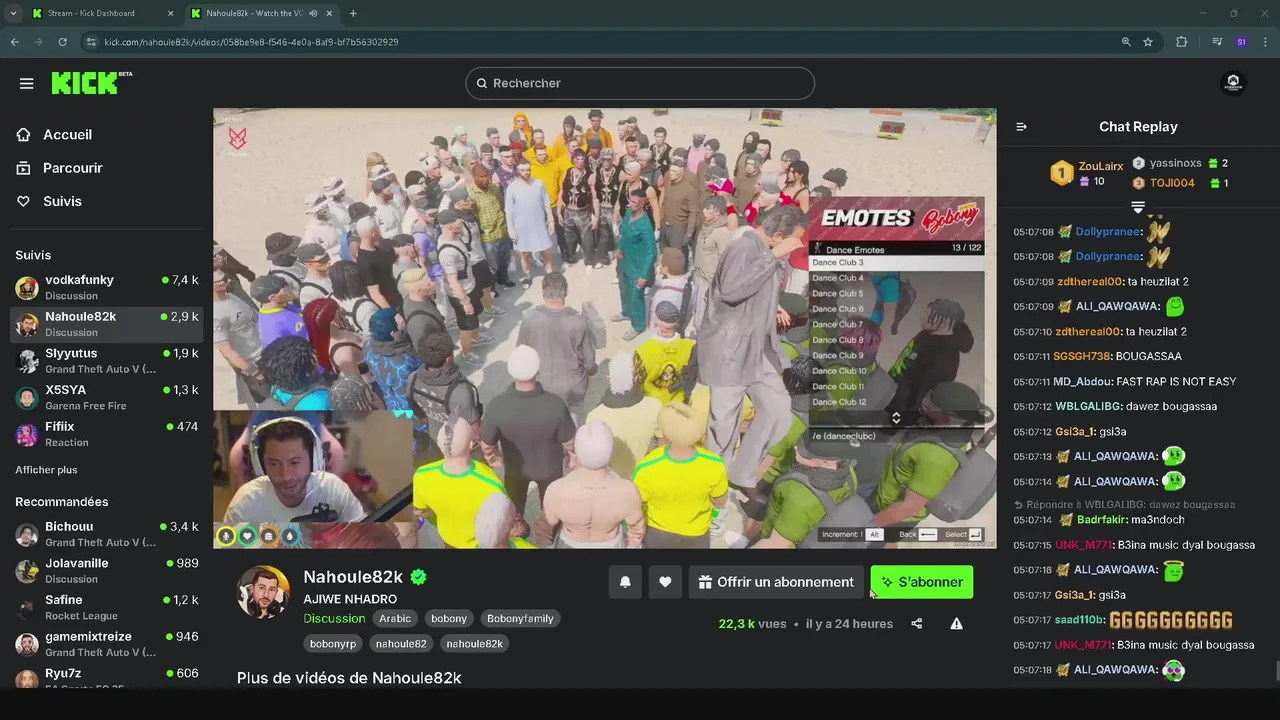Click the Répondre à WBLGALIBG reply reference
The image size is (1280, 720).
1124,505
